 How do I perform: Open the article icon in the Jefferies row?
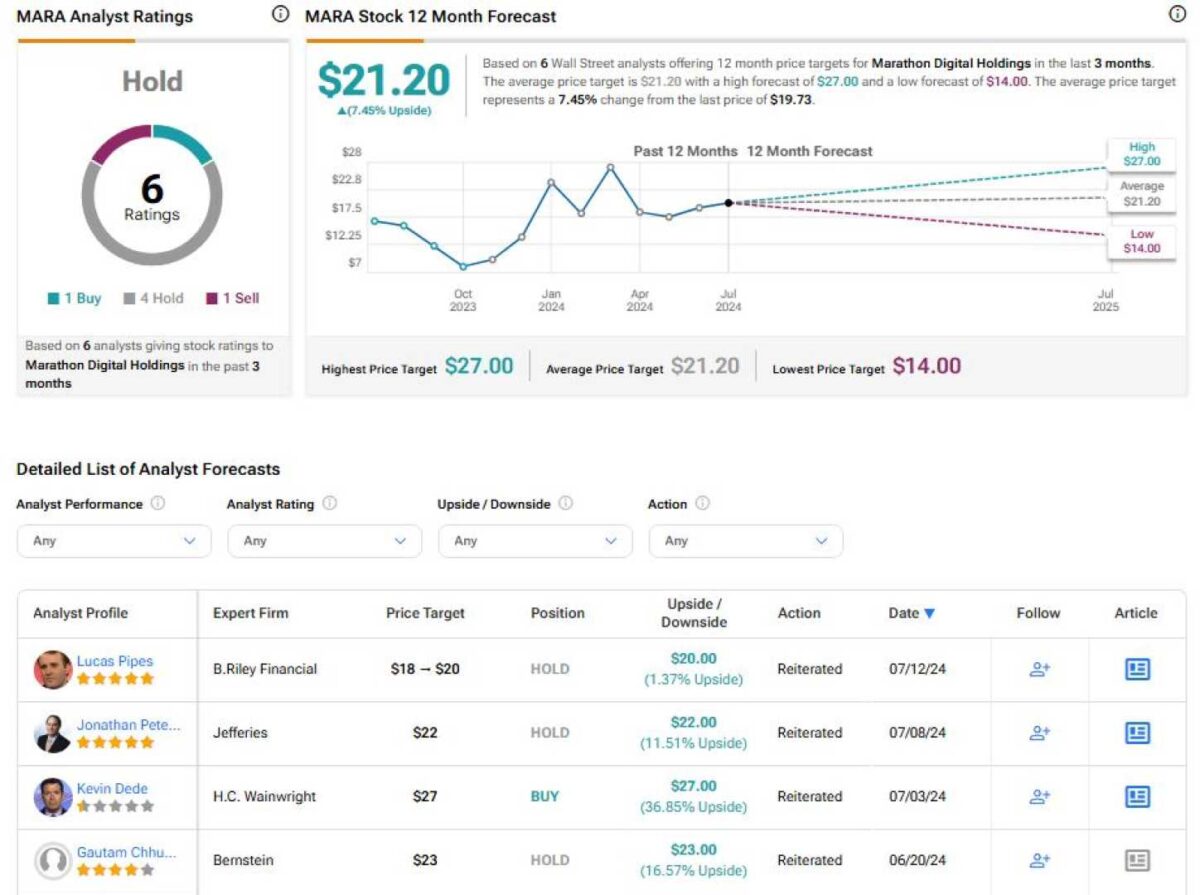pos(1137,733)
